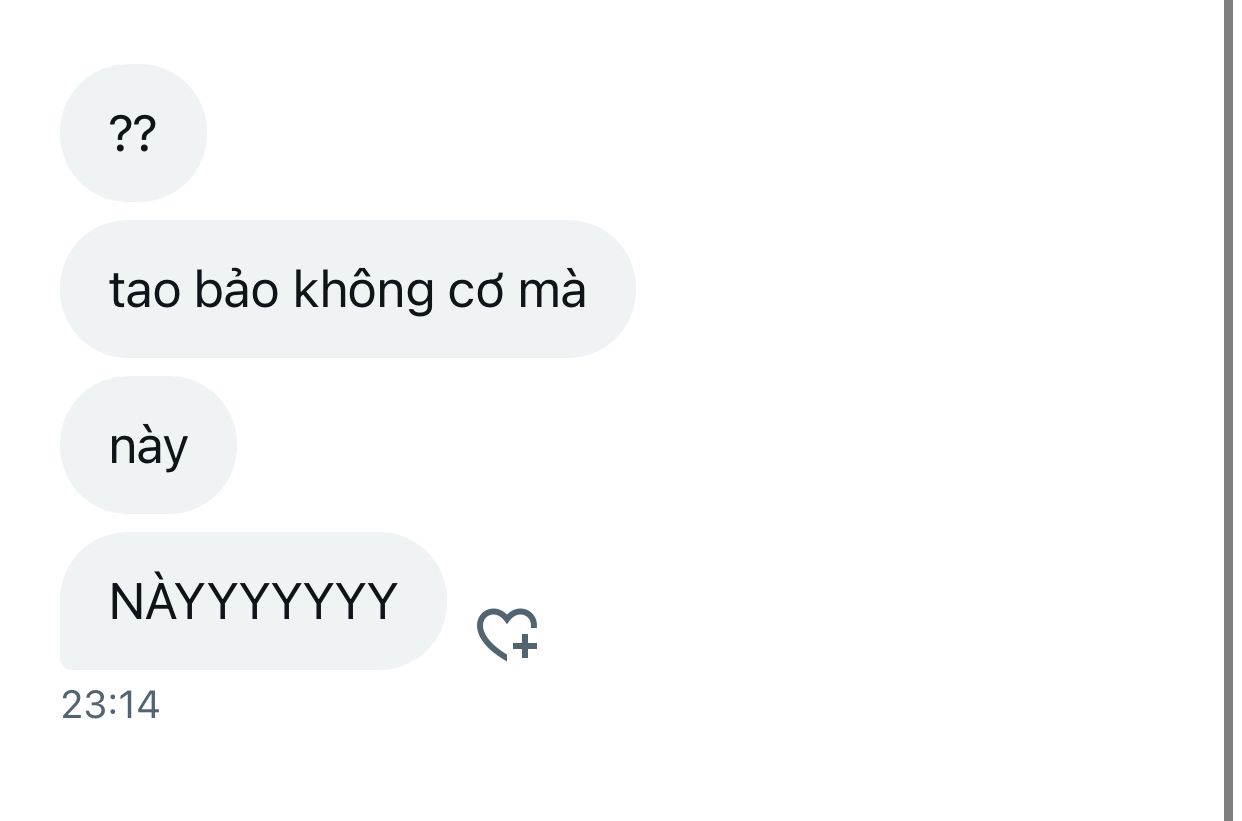
Task: Select the "??" message bubble
Action: (133, 133)
